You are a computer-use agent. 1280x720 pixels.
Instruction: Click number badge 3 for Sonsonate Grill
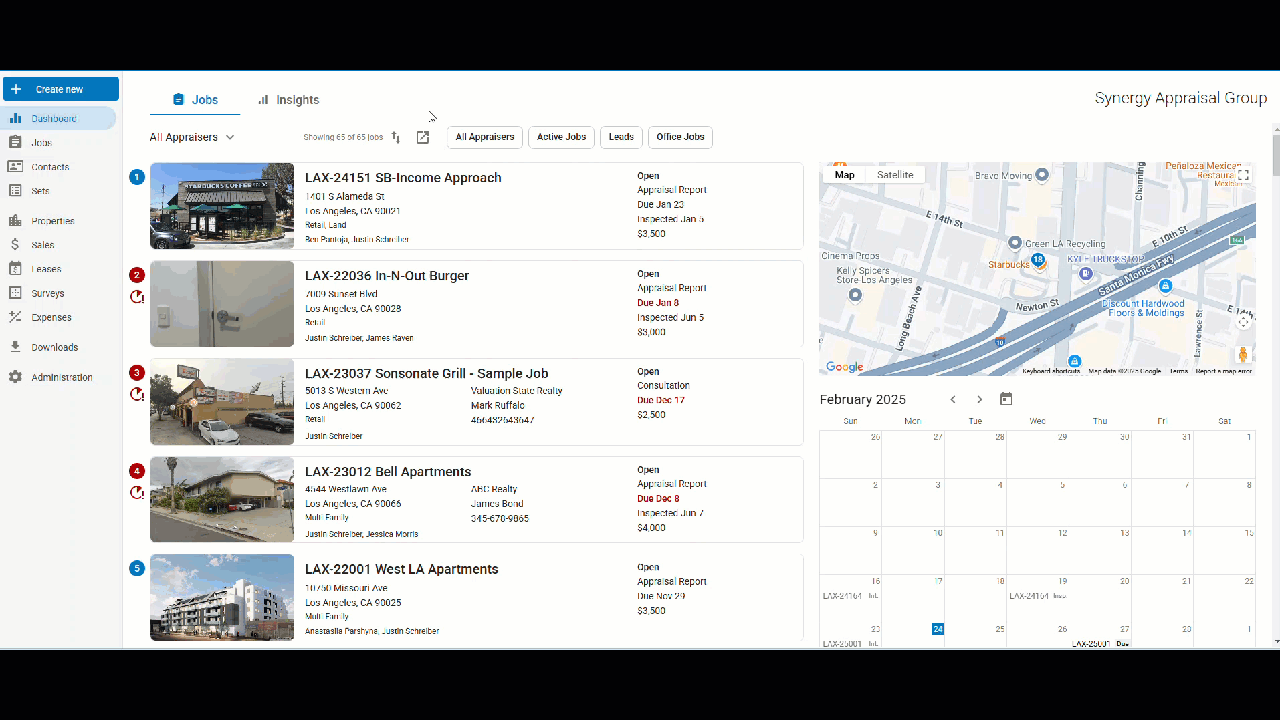tap(137, 373)
